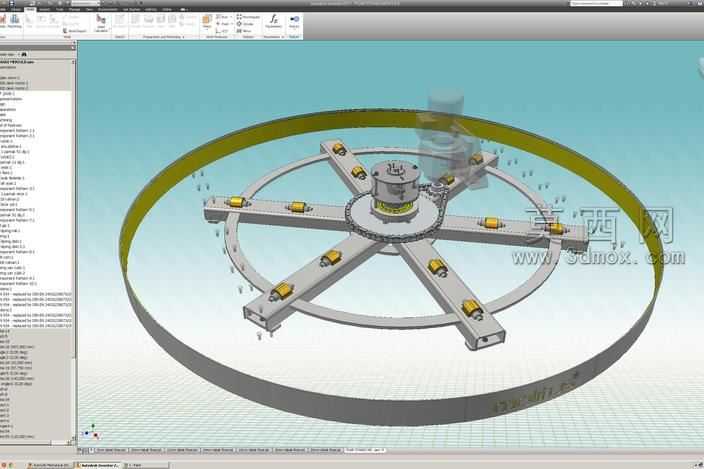Click the search field in title bar

(x=596, y=3)
